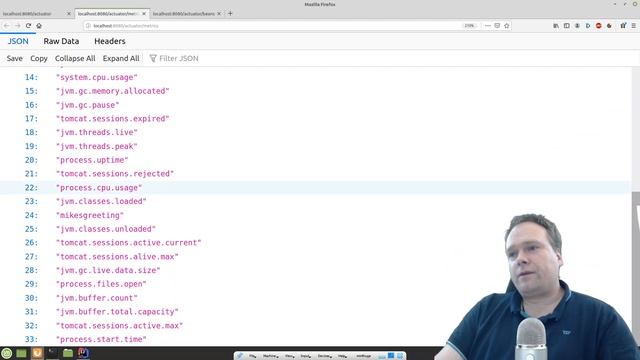Switch to the JSON viewer tab

tap(18, 41)
